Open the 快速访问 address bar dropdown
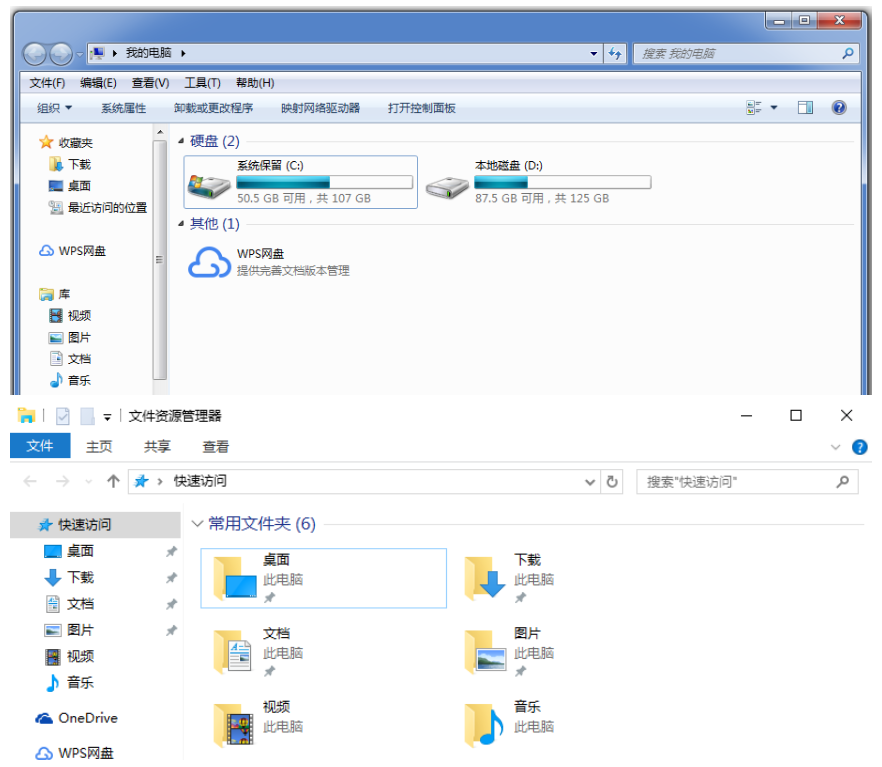882x767 pixels. click(590, 482)
